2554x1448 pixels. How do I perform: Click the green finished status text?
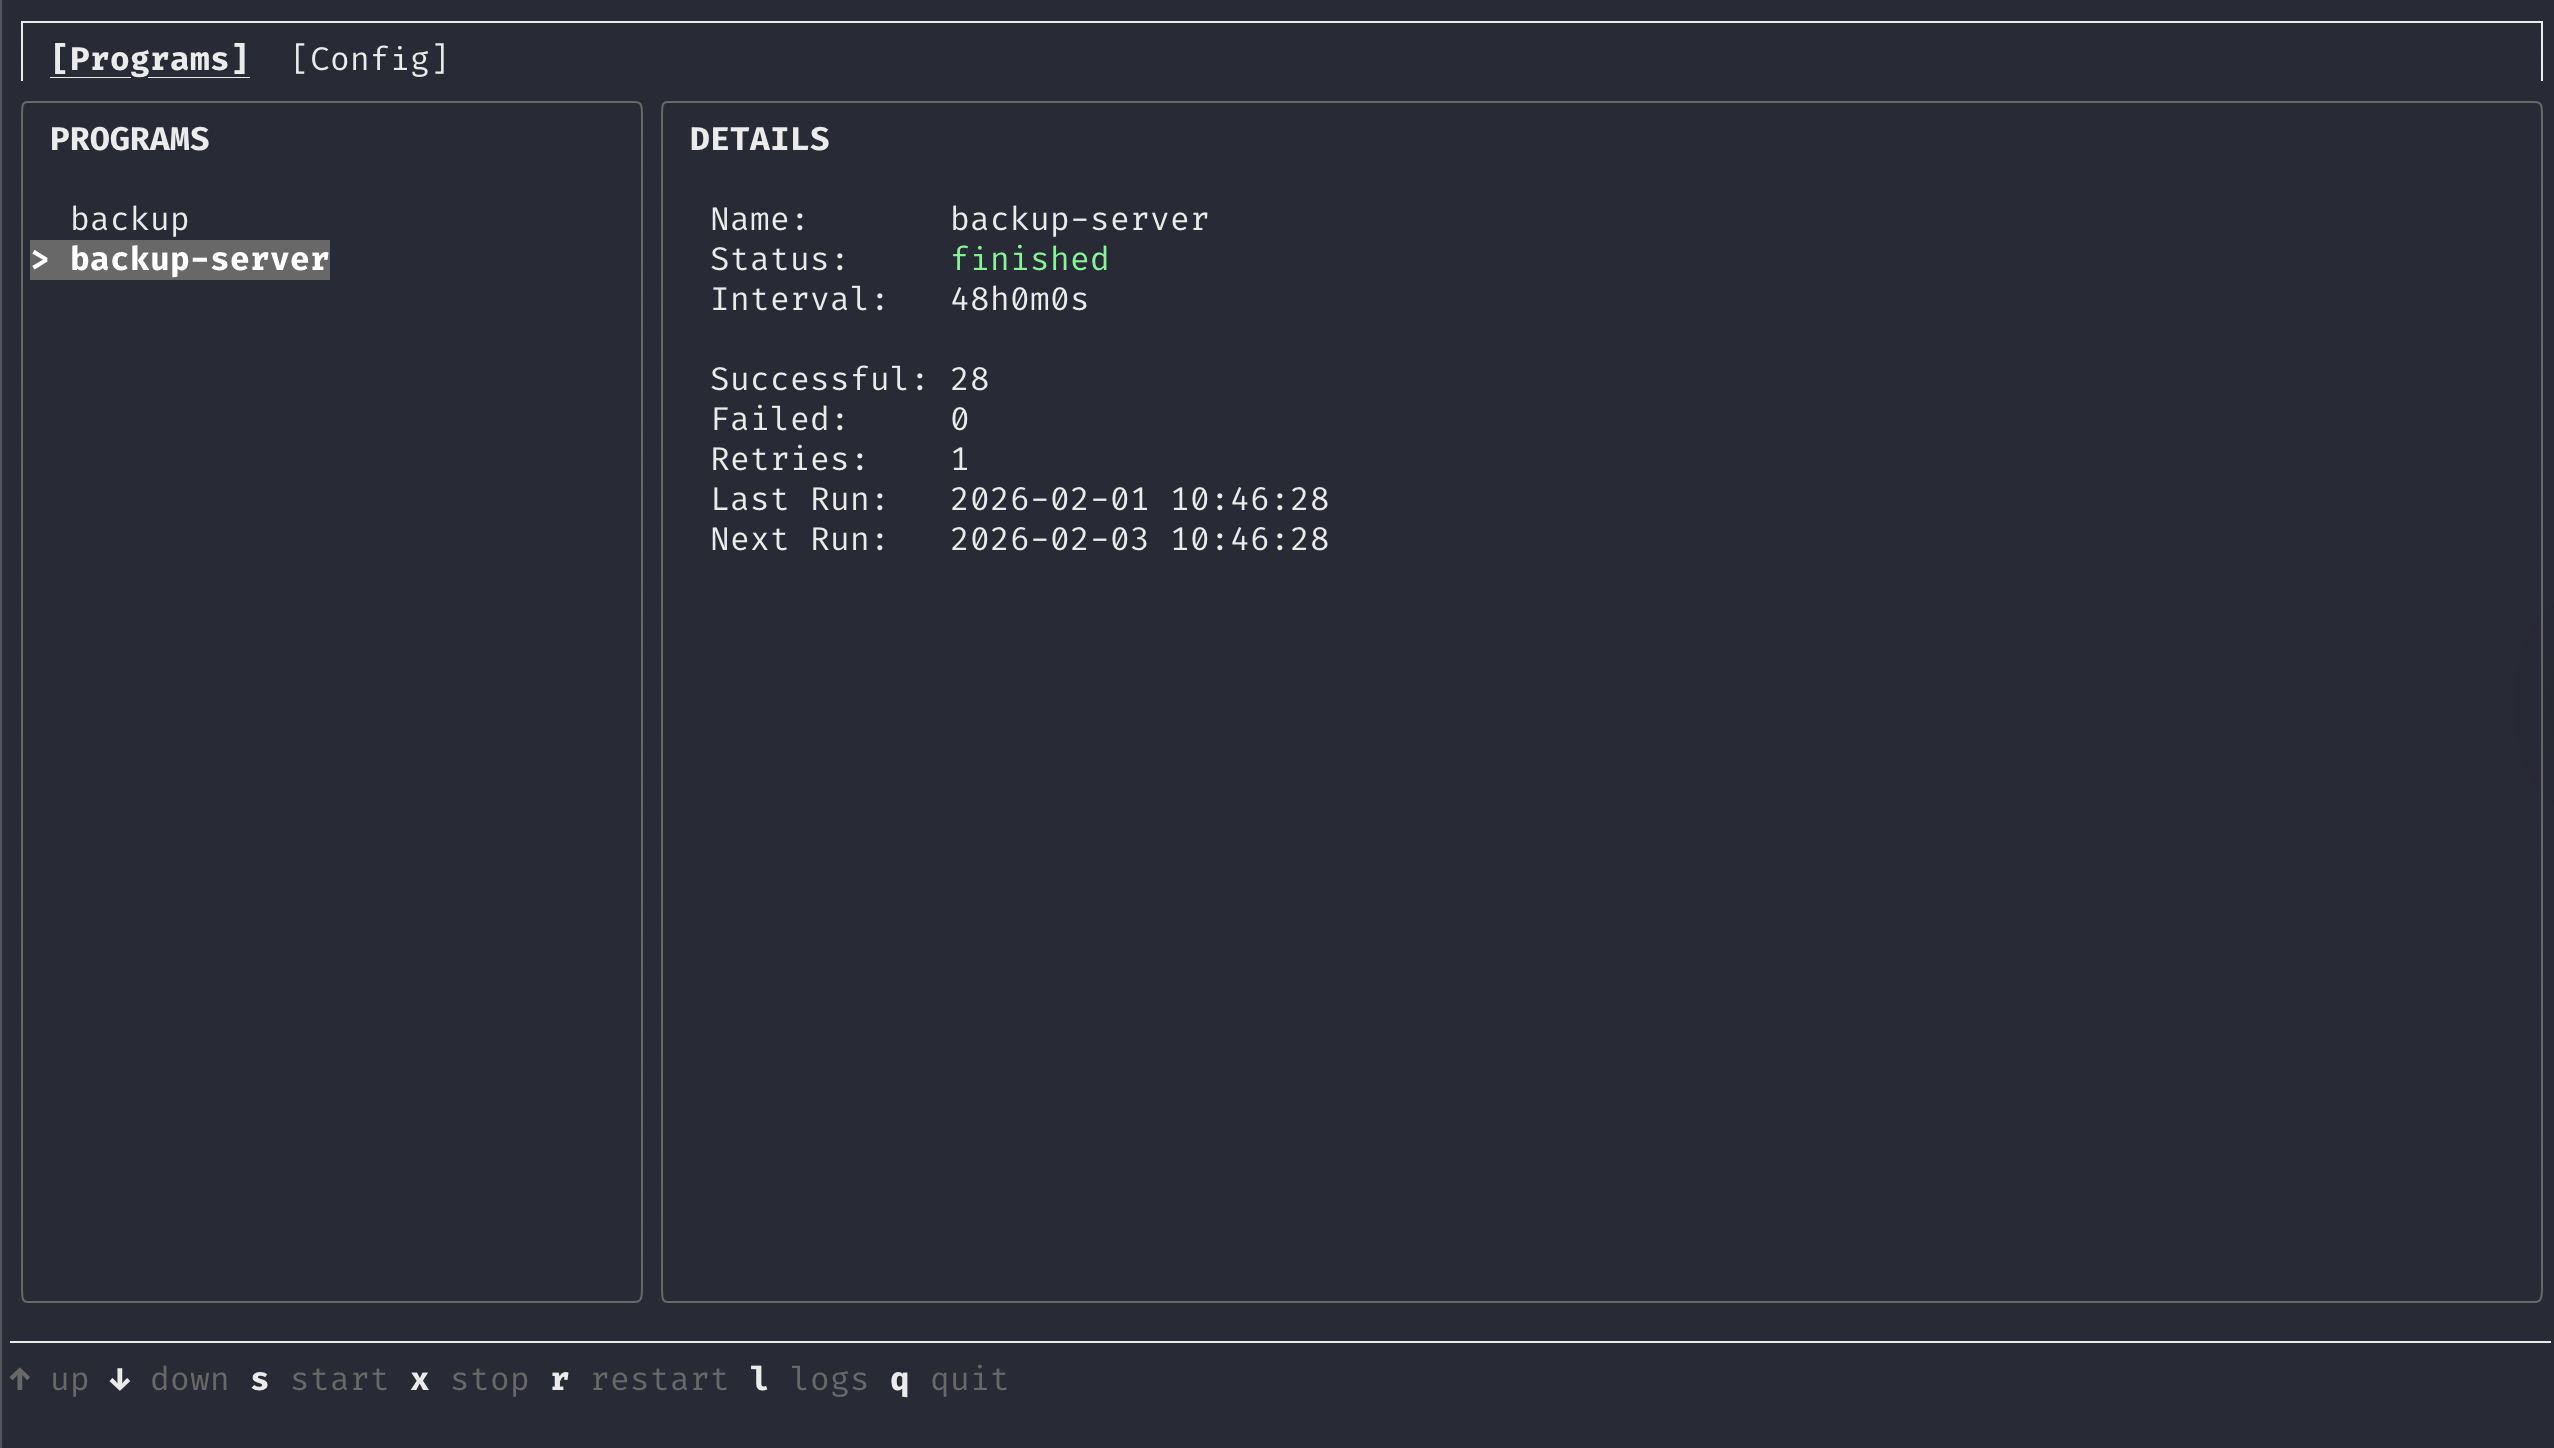[1029, 260]
